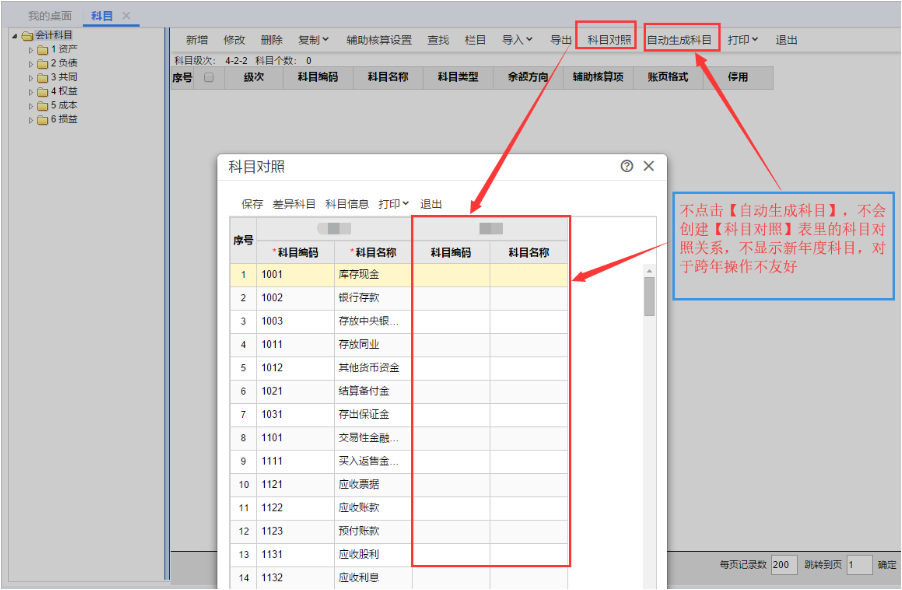This screenshot has height=590, width=902.
Task: Select the 1121 应收票据 row
Action: click(x=399, y=485)
